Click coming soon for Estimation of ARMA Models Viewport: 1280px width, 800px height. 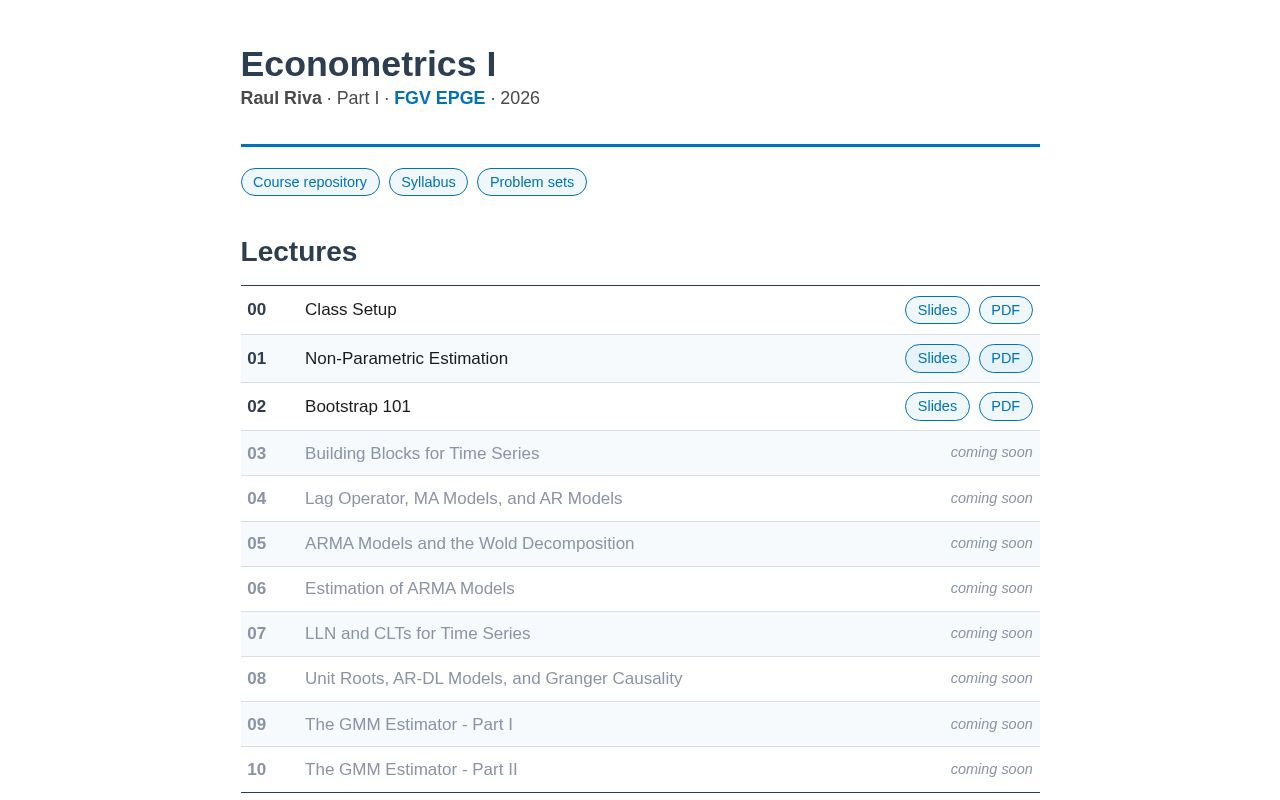(992, 588)
